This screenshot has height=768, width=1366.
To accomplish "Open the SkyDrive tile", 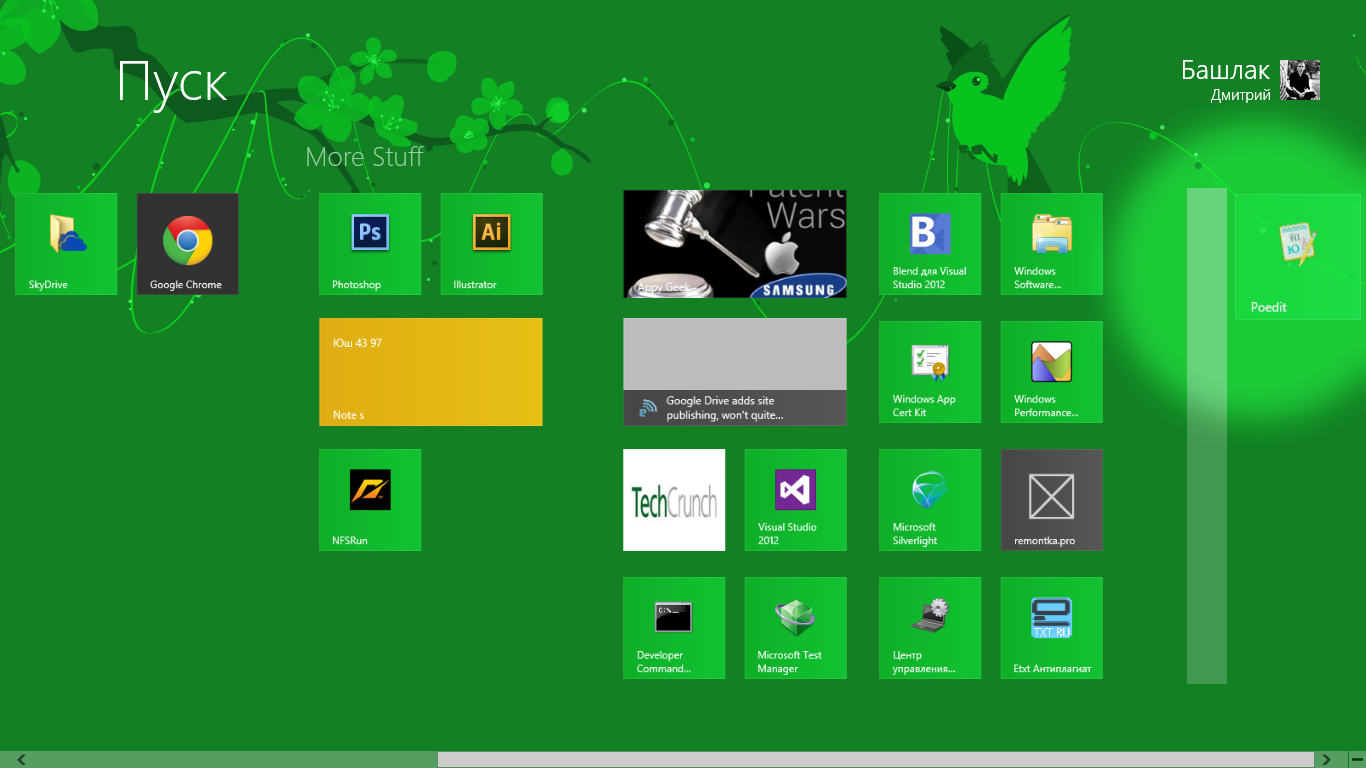I will pyautogui.click(x=66, y=244).
